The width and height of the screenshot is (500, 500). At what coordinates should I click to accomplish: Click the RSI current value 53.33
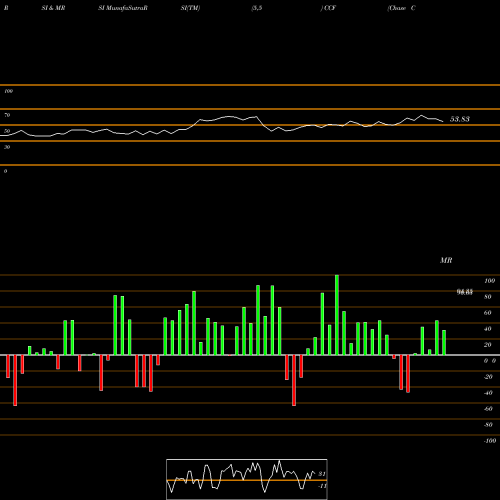coord(460,119)
